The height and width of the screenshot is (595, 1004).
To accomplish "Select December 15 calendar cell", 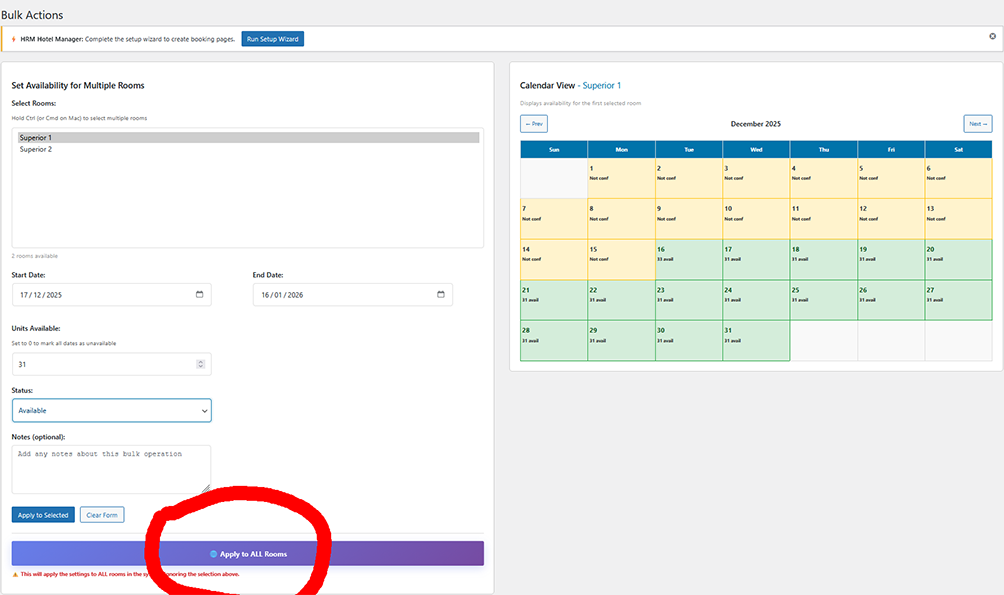I will tap(621, 259).
